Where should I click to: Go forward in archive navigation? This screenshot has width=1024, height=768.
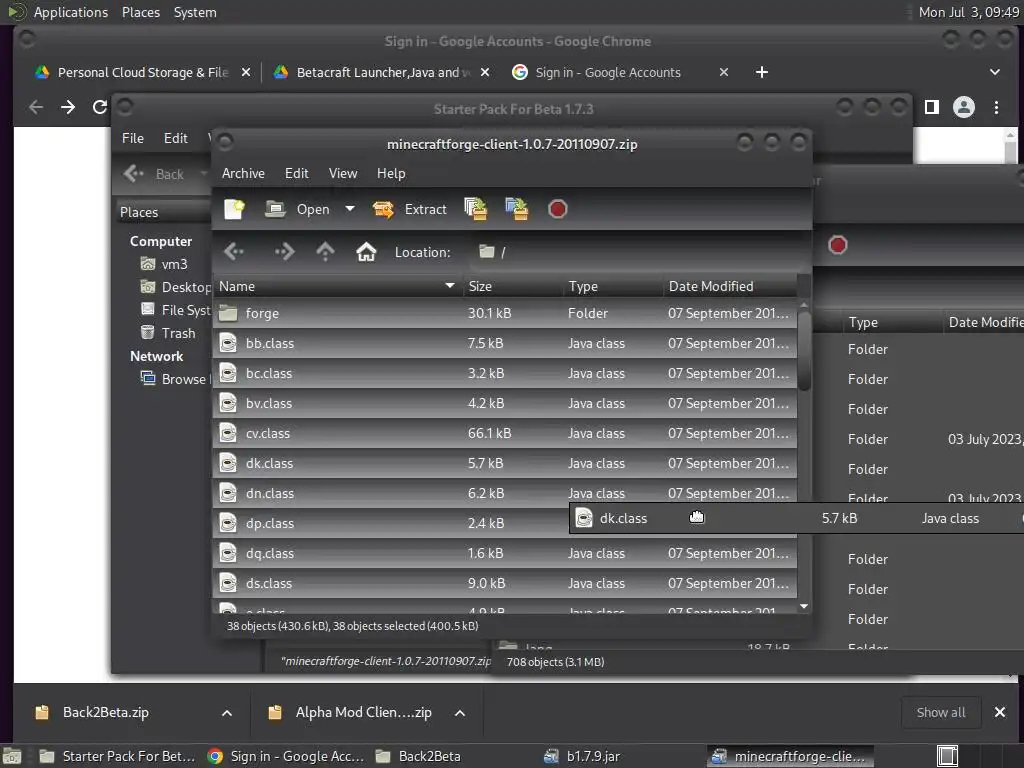pyautogui.click(x=284, y=251)
